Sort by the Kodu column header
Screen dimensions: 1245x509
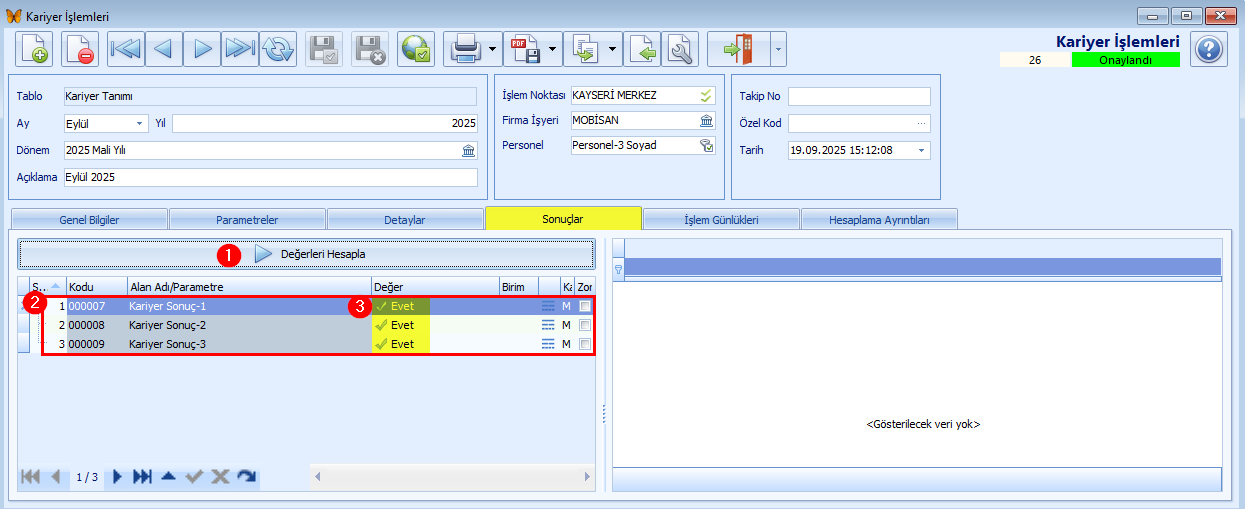(96, 287)
